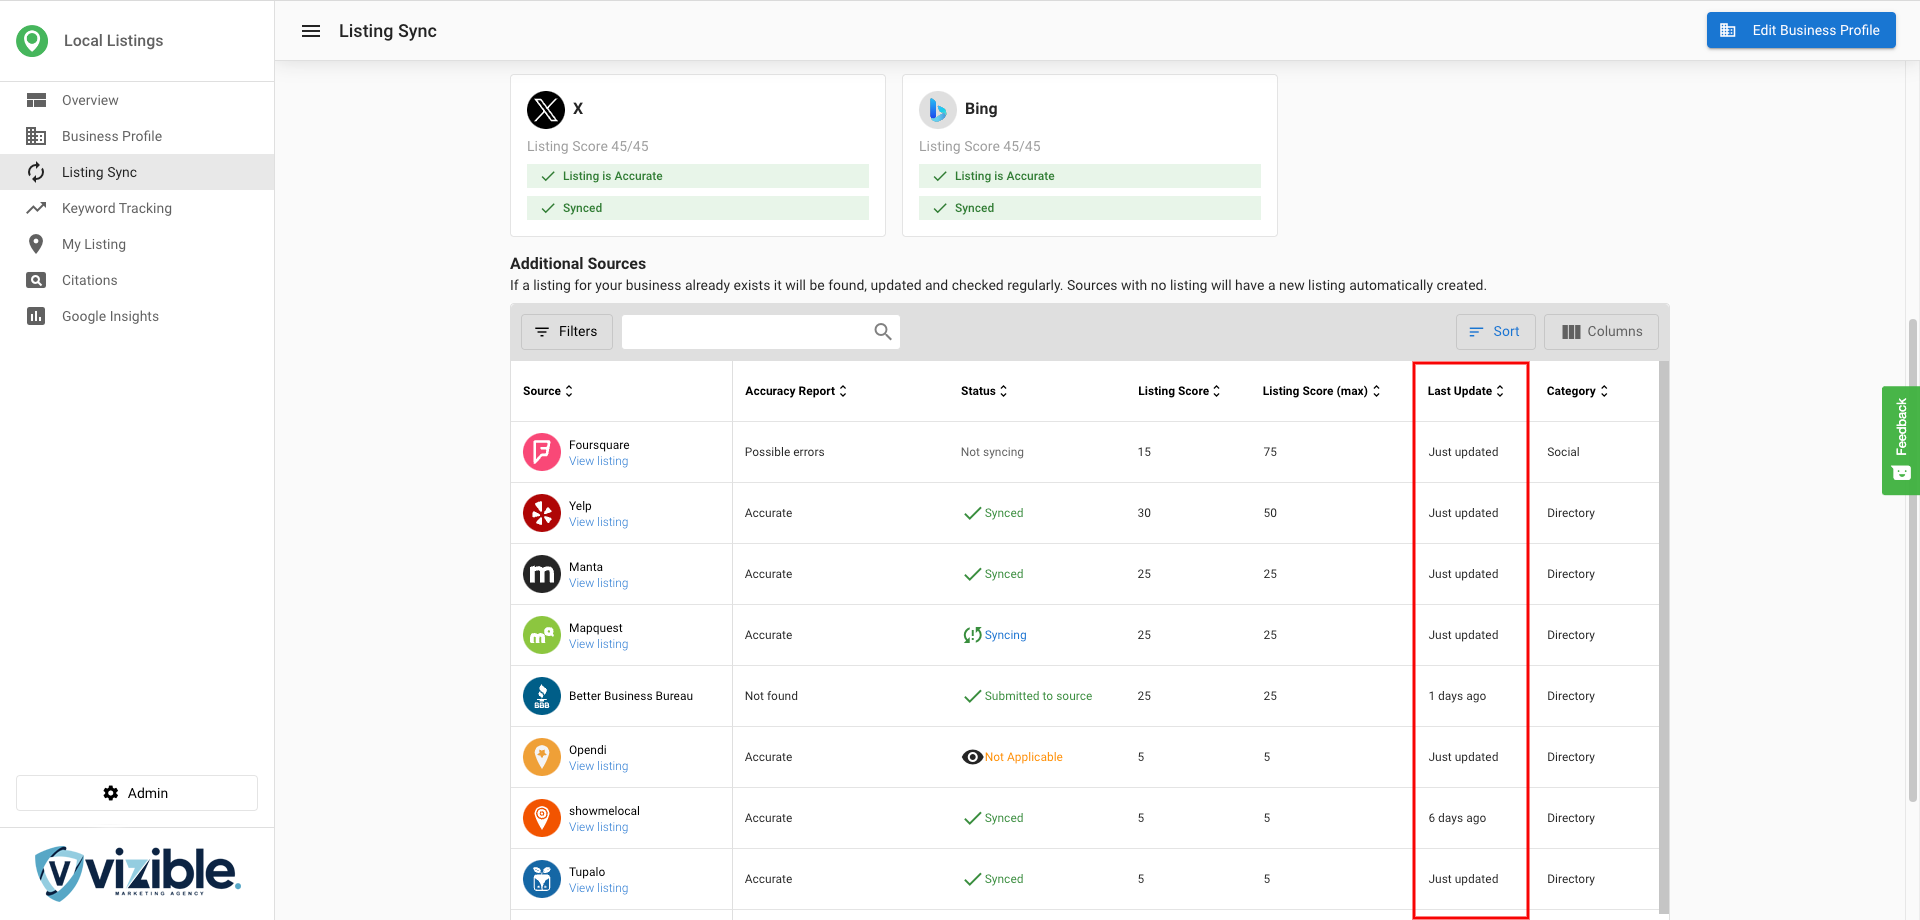Click the search magnifier icon

click(x=882, y=332)
